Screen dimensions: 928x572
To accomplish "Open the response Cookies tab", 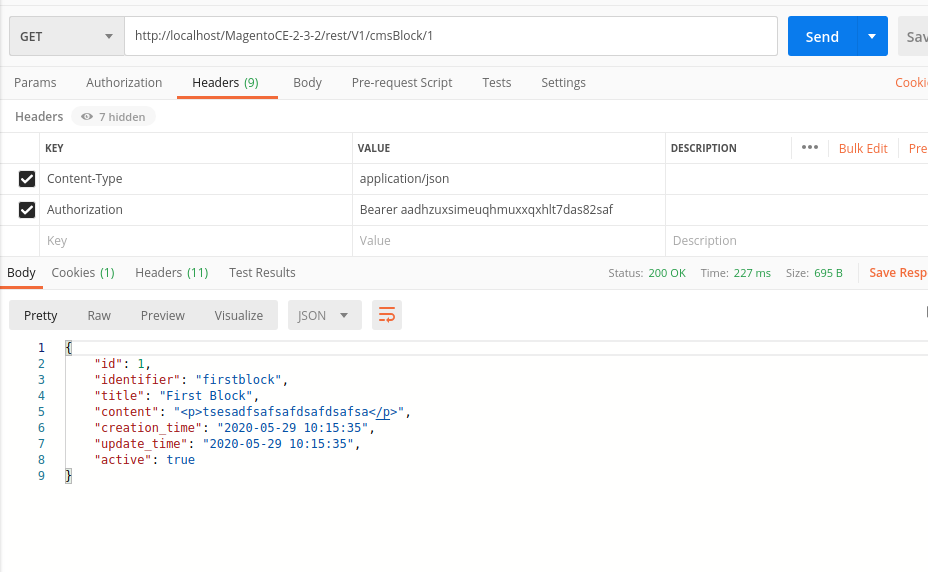I will 82,273.
